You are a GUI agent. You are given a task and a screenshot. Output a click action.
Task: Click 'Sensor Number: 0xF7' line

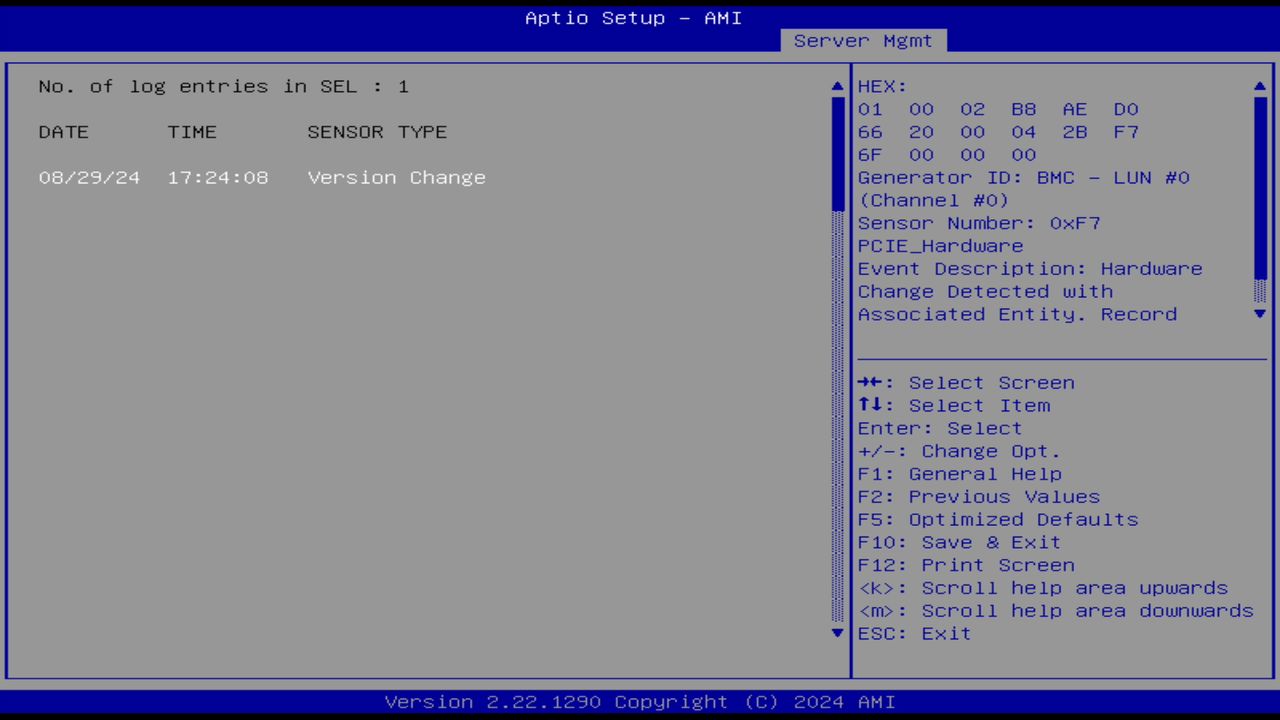(979, 223)
